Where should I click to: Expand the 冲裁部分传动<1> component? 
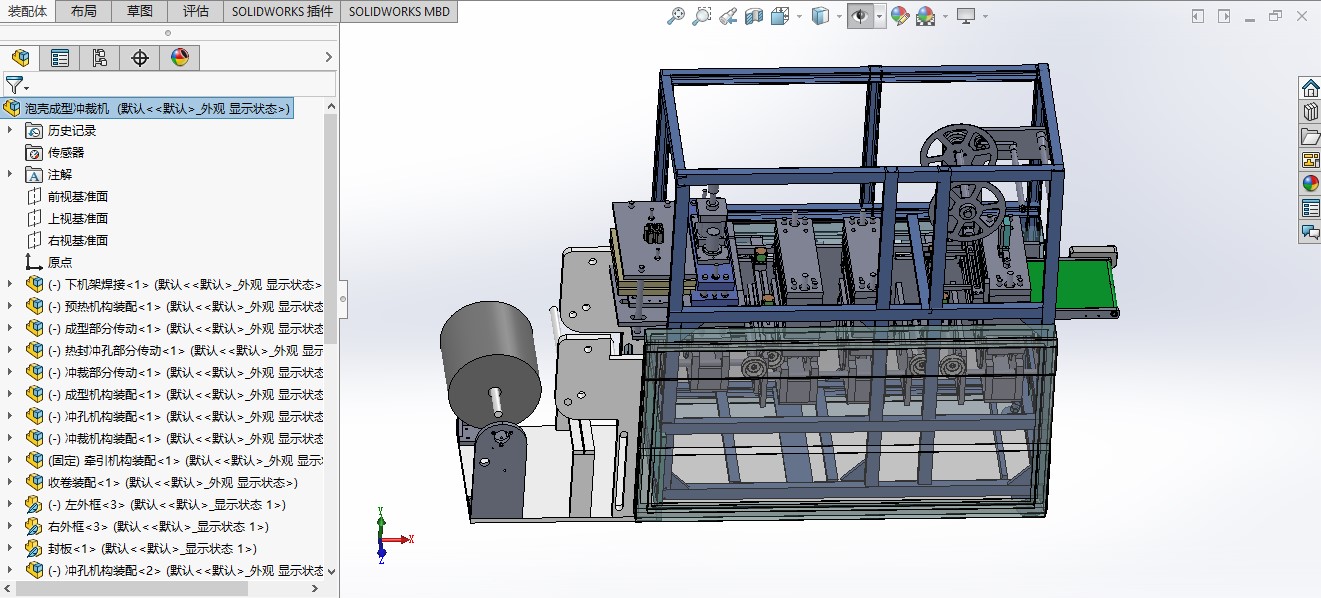point(10,372)
